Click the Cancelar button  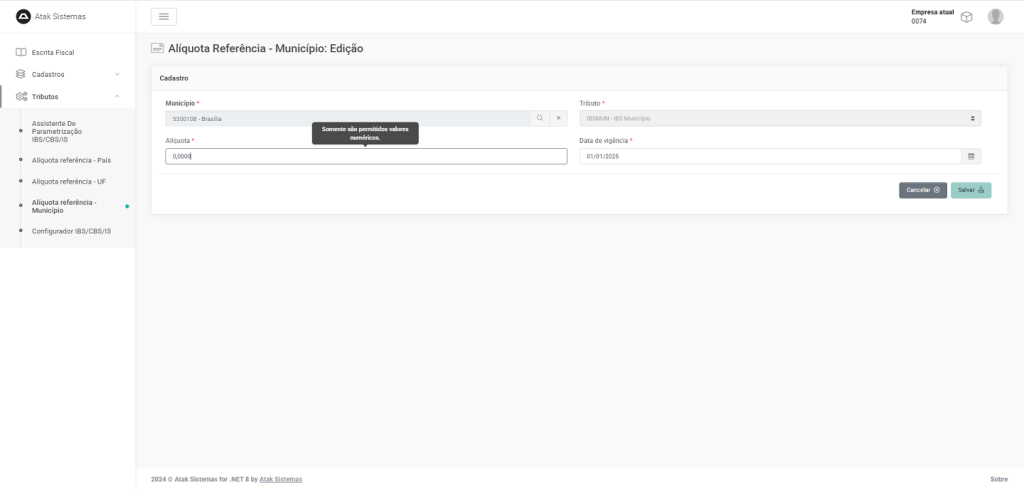(x=922, y=190)
